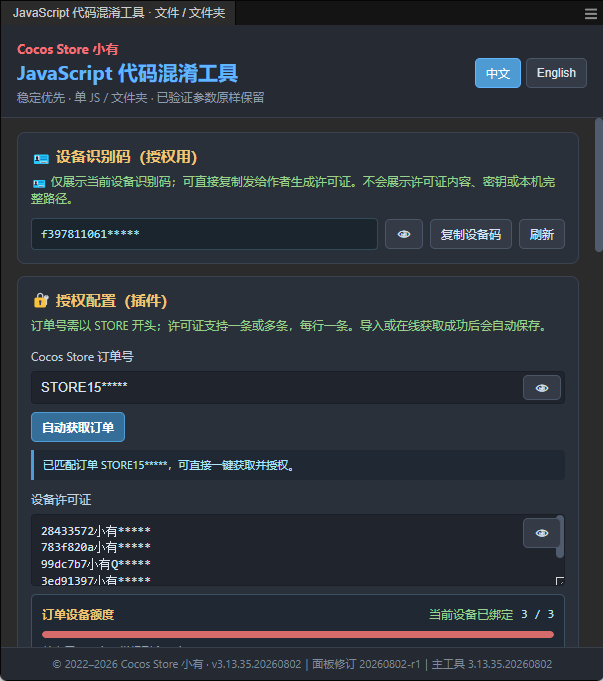The image size is (603, 681).
Task: Click the license text area resize handle
Action: pyautogui.click(x=560, y=581)
